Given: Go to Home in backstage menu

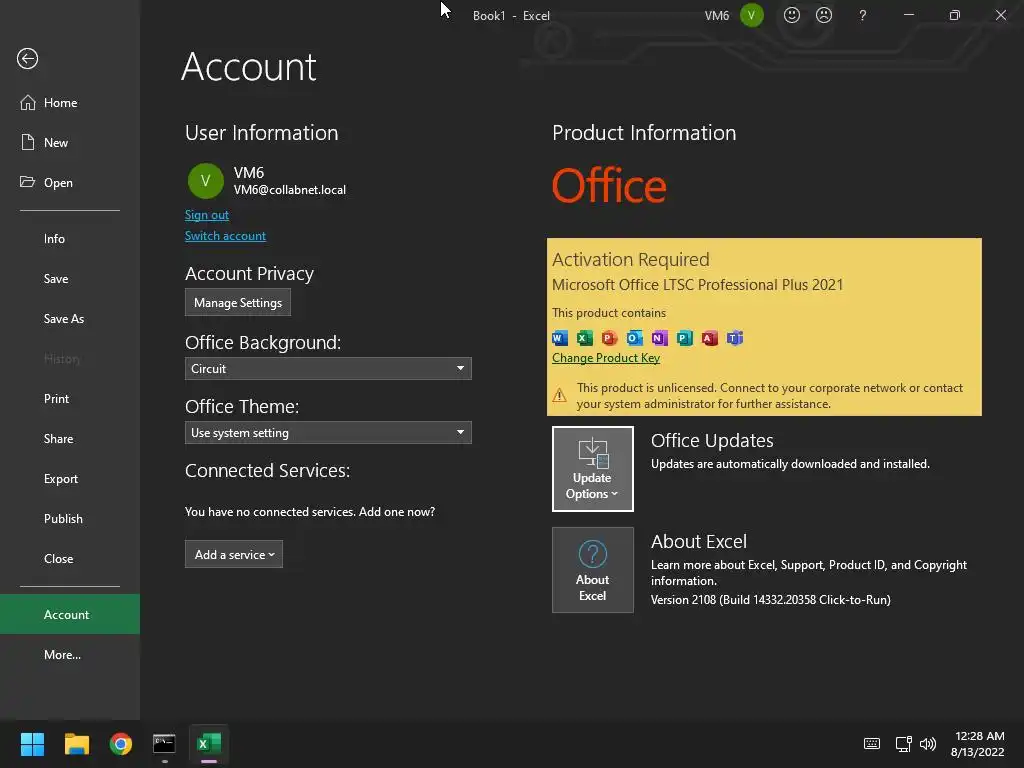Looking at the screenshot, I should [x=70, y=103].
